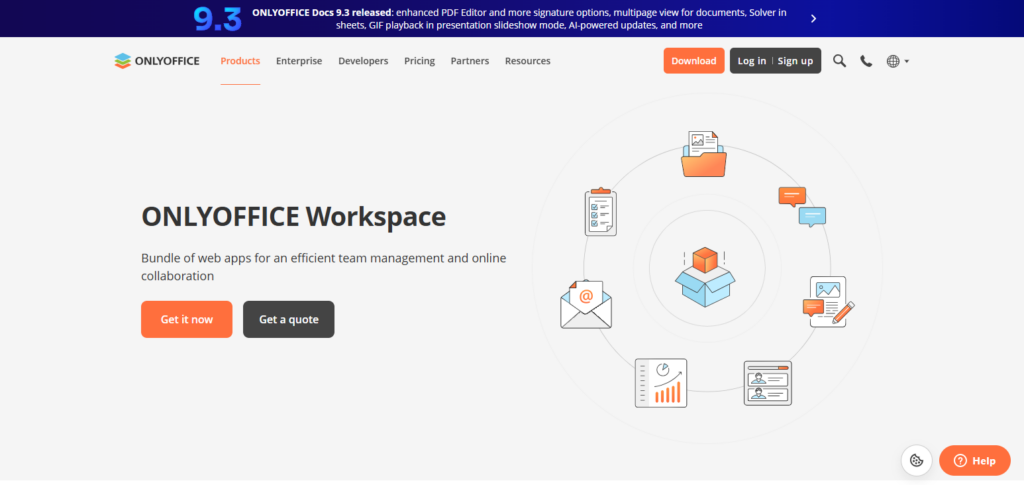Open the Developers menu

(363, 61)
